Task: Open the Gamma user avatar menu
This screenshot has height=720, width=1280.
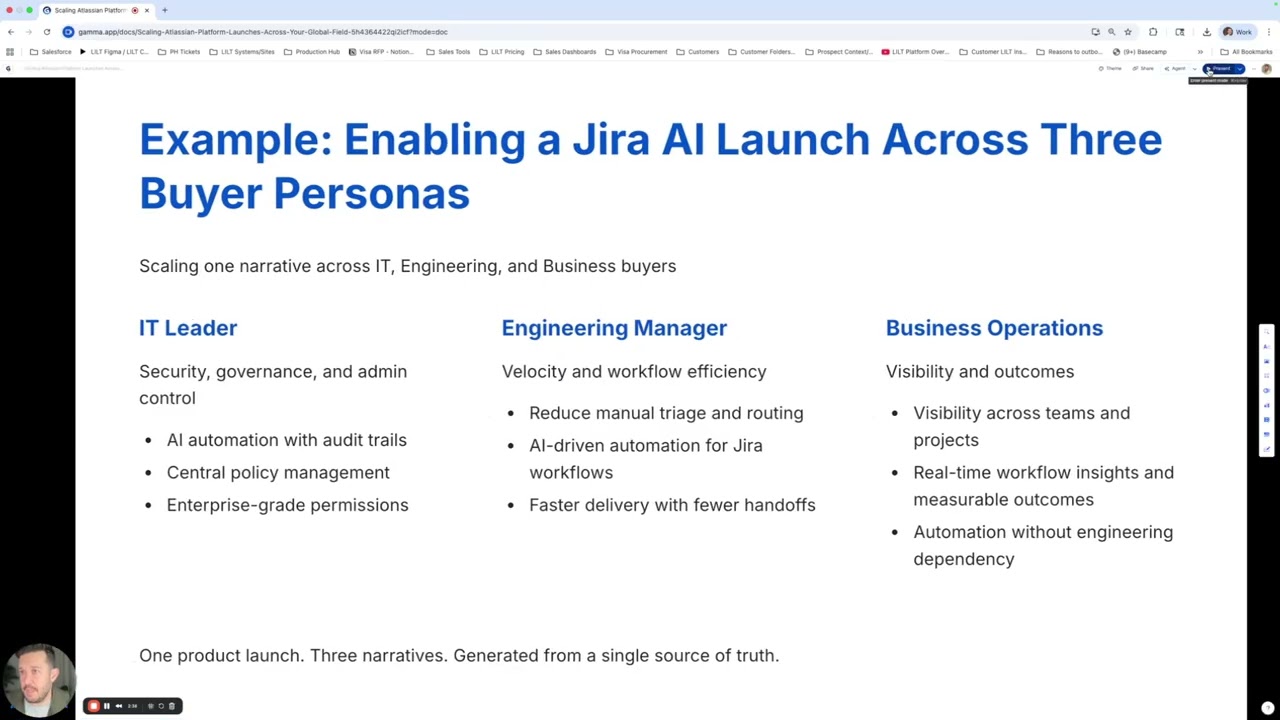Action: click(x=1267, y=69)
